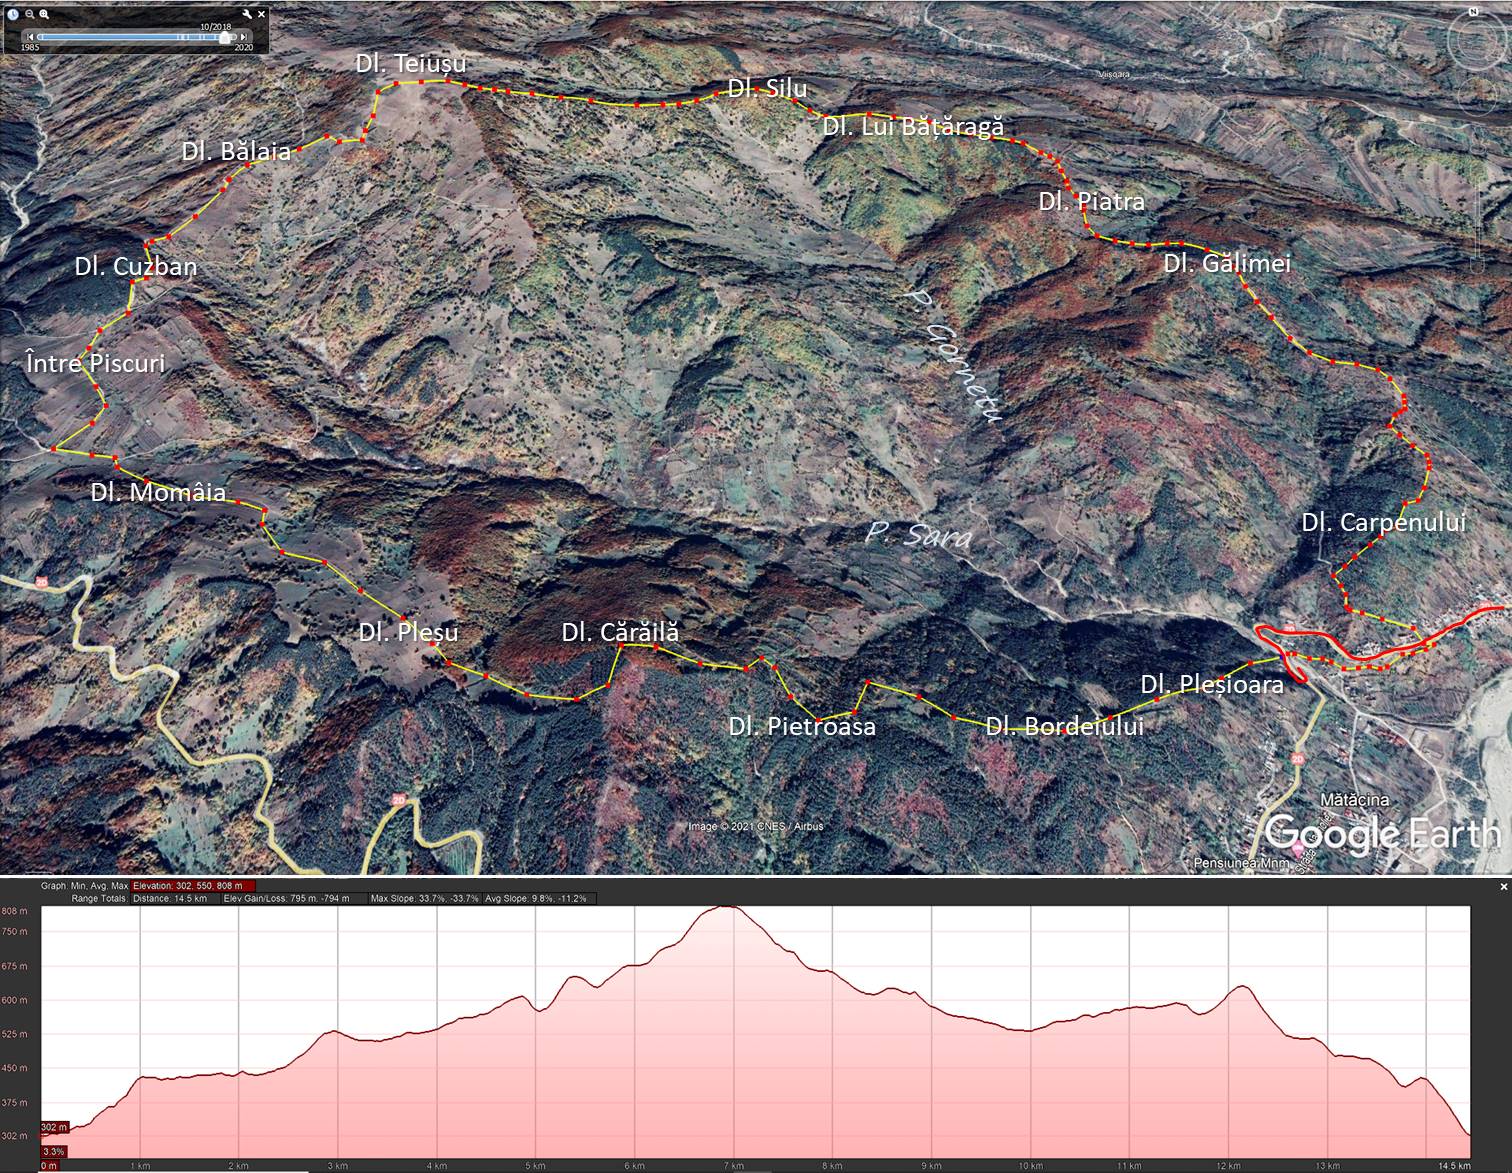Click the Elev Gain/Loss statistic box
Image resolution: width=1512 pixels, height=1173 pixels.
286,899
